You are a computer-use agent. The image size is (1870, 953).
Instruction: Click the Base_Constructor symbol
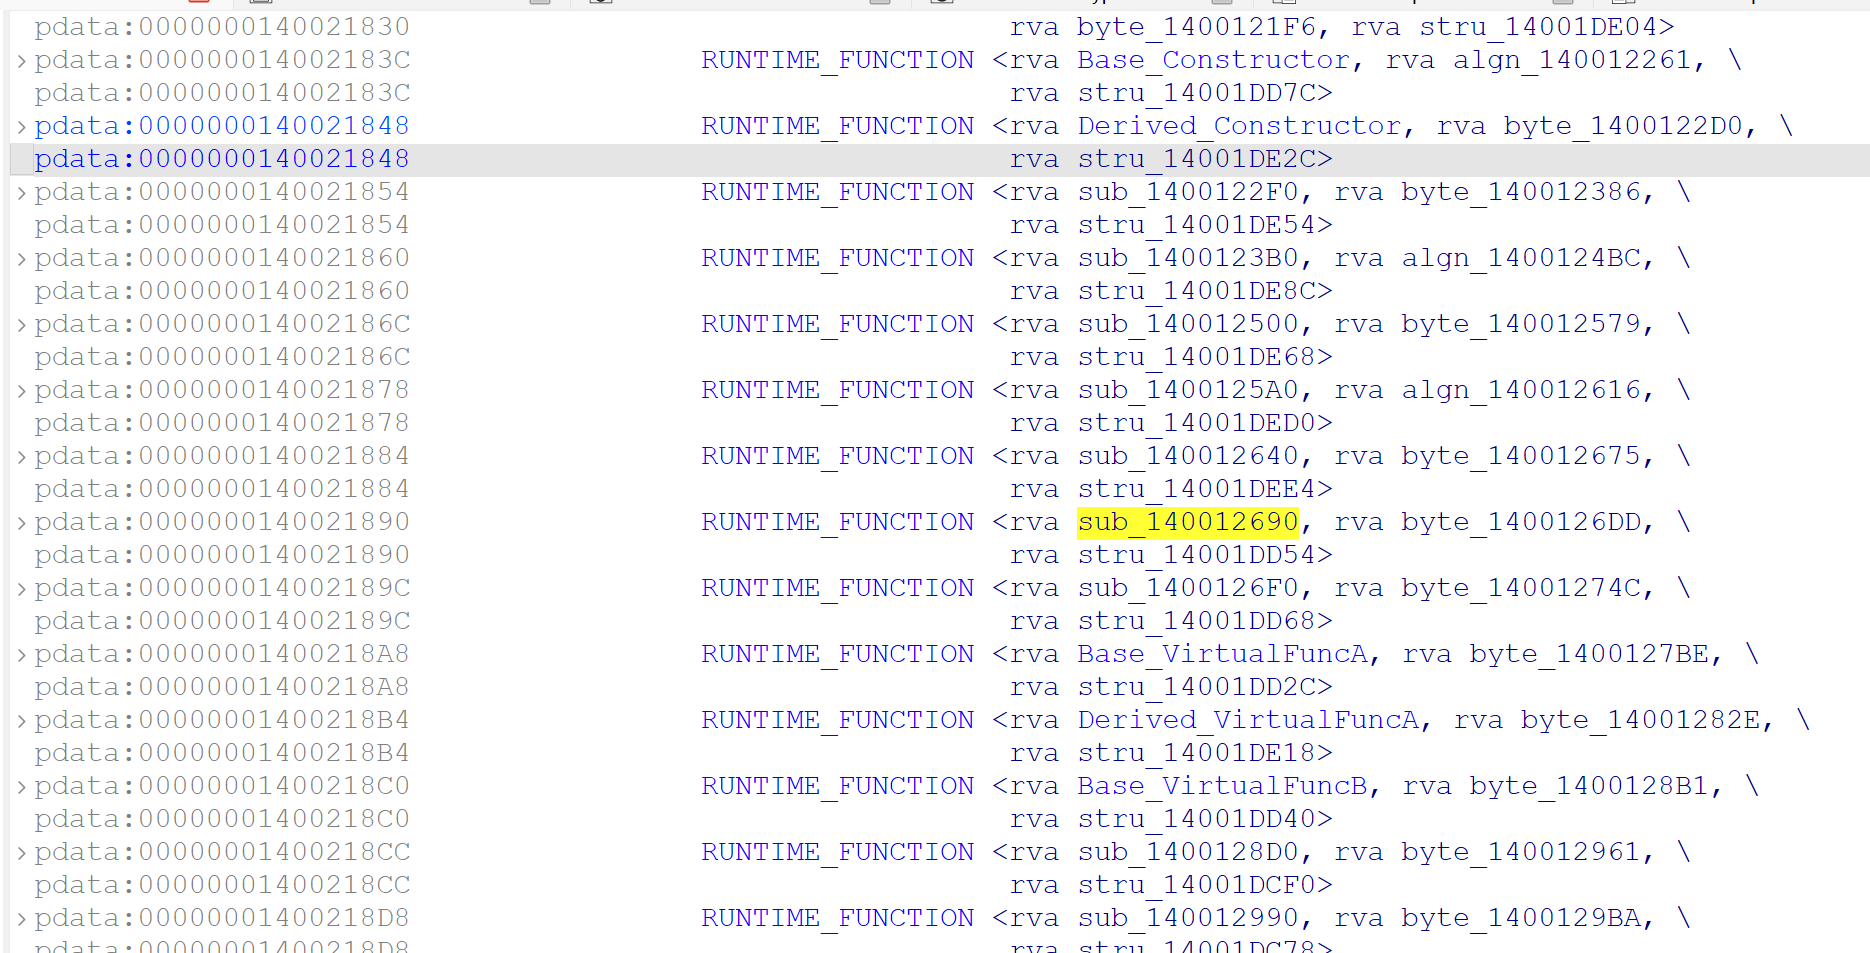1213,60
